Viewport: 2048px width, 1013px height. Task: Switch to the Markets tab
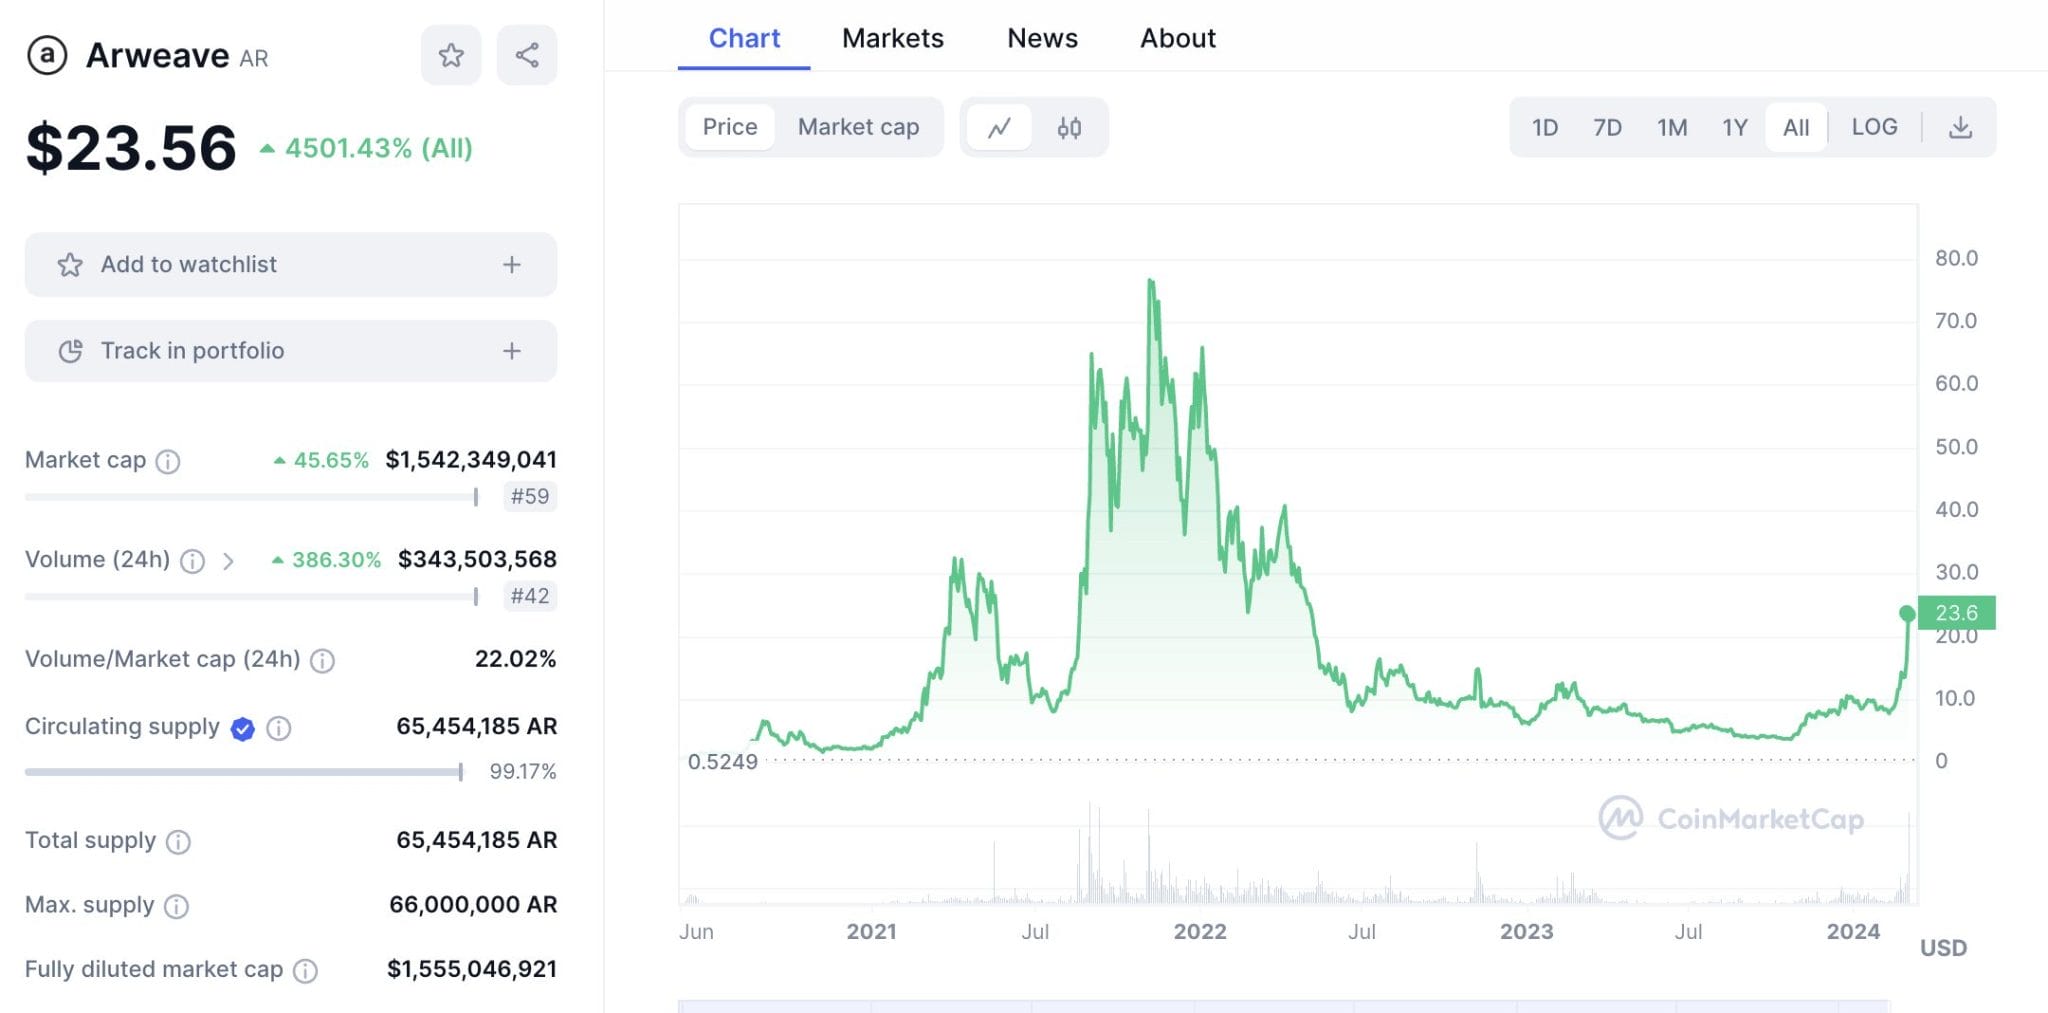click(893, 38)
